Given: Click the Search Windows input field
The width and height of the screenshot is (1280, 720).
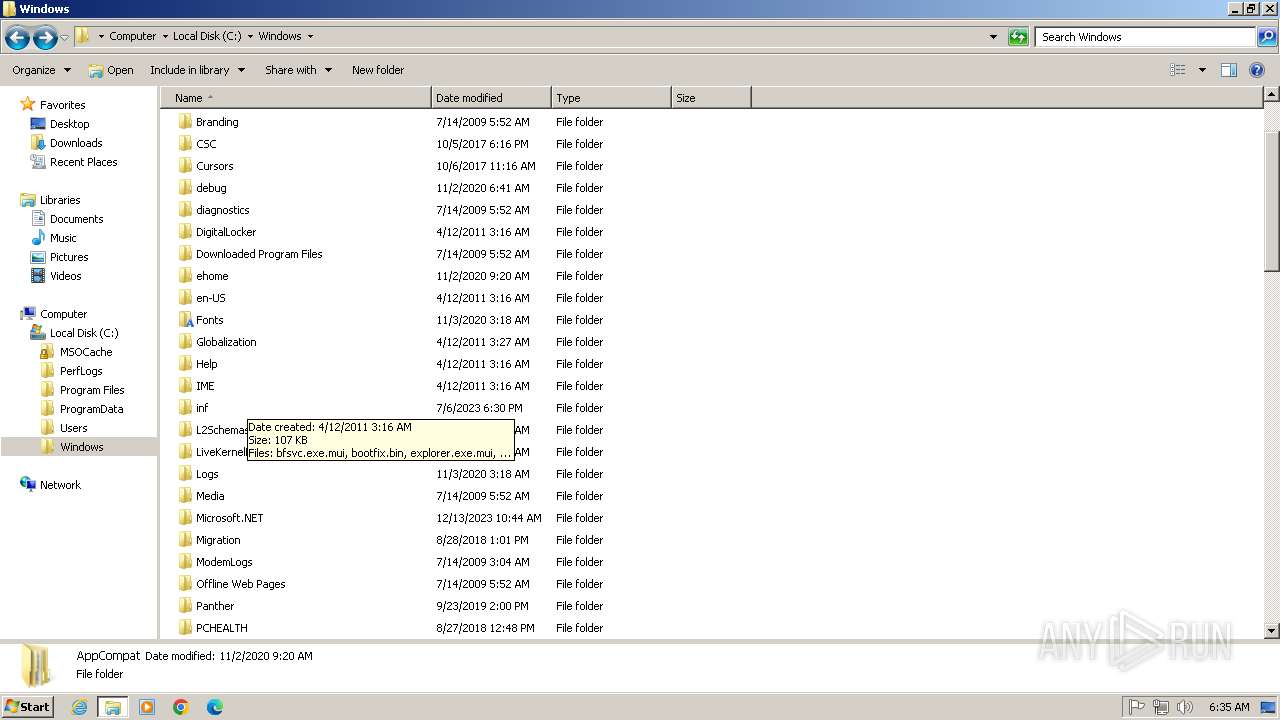Looking at the screenshot, I should pos(1146,37).
